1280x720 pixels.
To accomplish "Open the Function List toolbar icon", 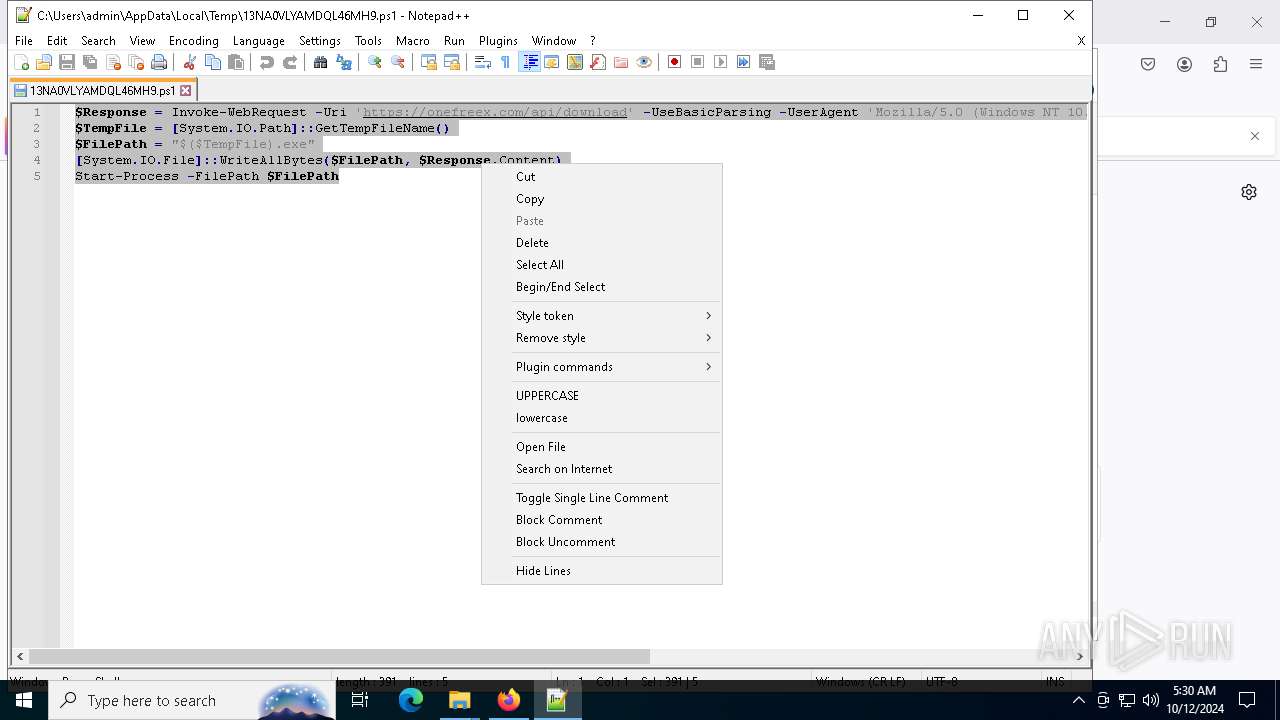I will tap(598, 62).
